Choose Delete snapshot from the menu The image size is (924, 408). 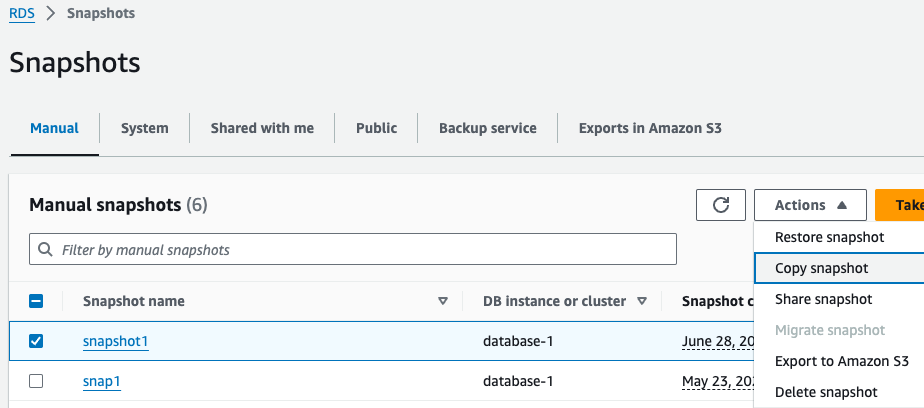[825, 392]
